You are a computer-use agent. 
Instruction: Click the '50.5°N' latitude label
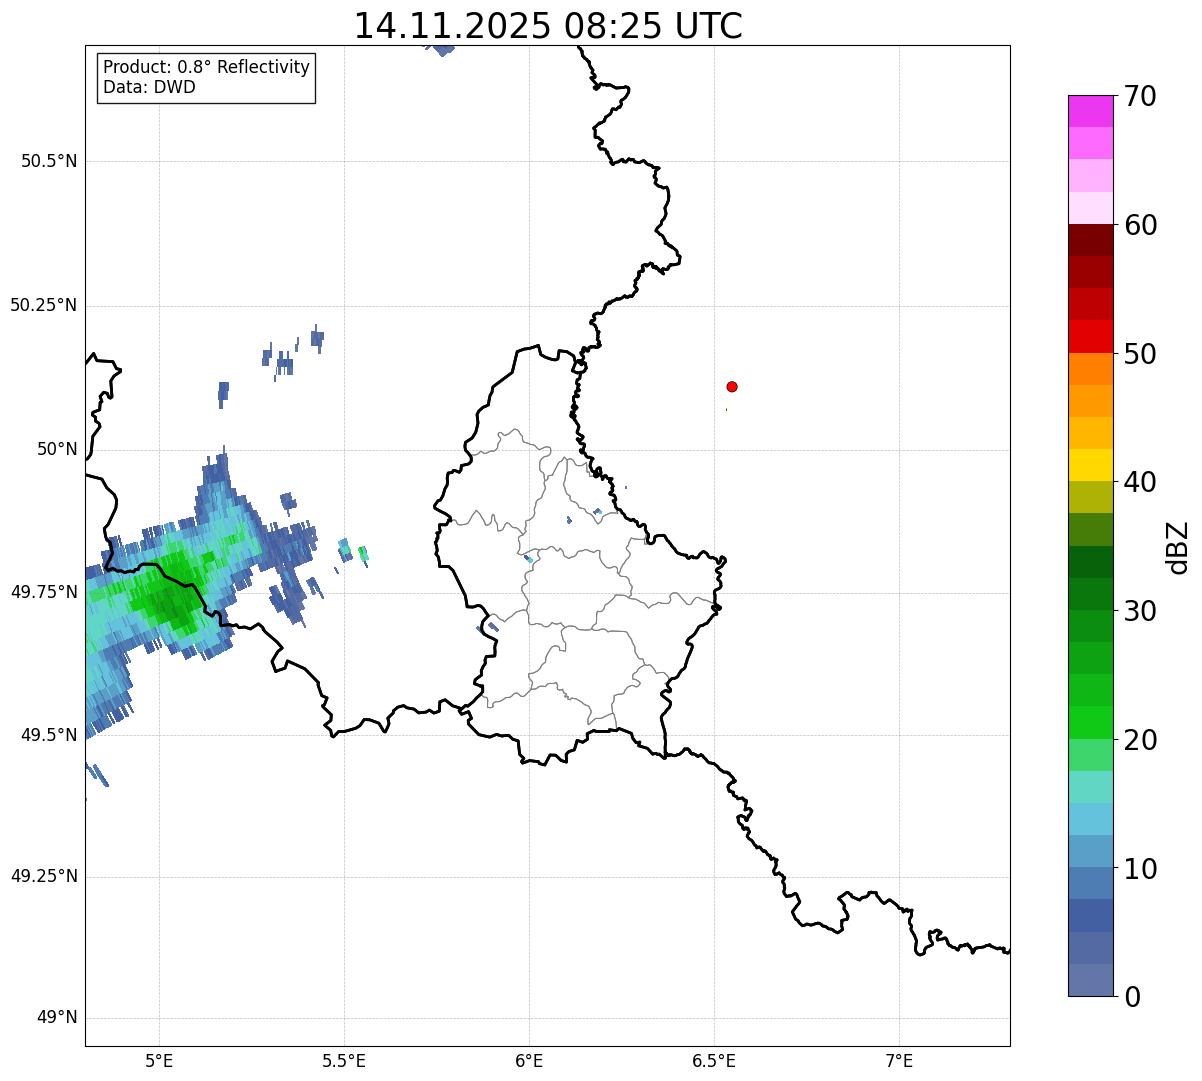coord(49,161)
